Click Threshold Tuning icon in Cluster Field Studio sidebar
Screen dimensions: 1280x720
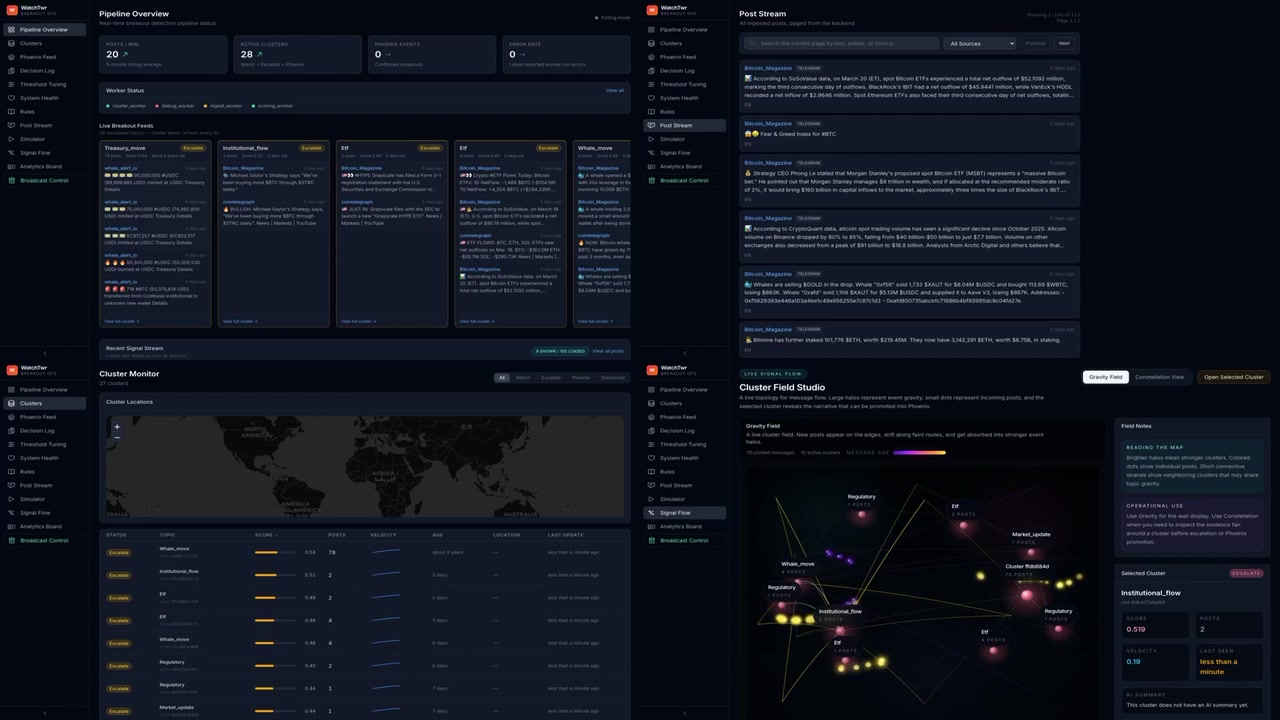(652, 444)
